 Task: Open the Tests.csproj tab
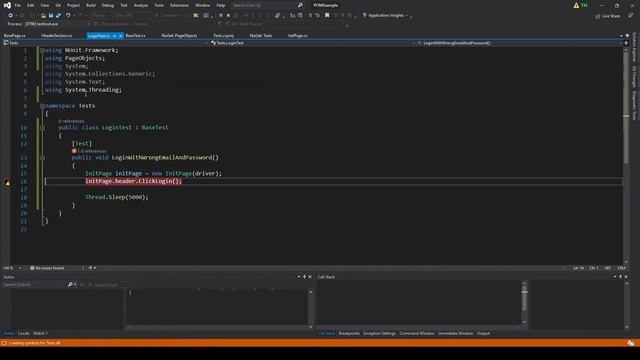point(224,36)
